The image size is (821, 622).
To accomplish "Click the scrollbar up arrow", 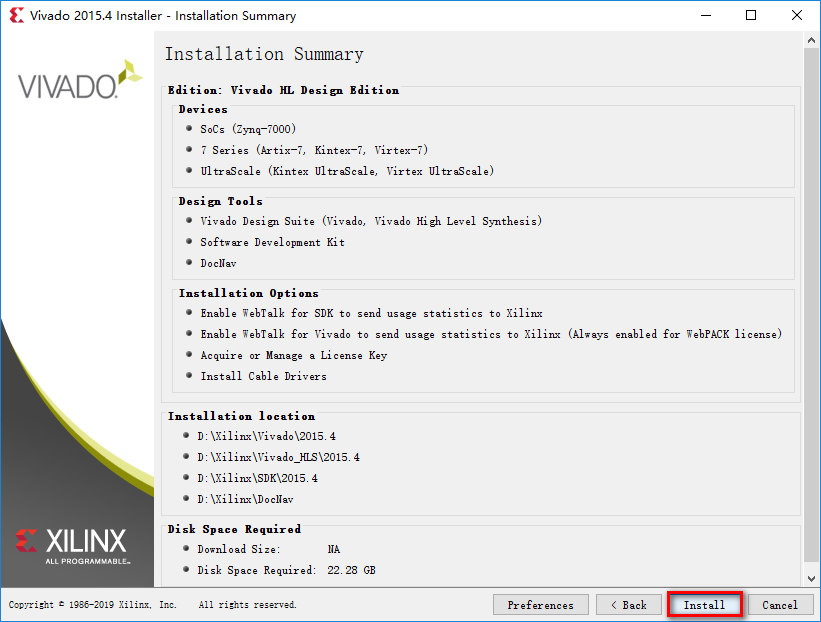I will coord(811,40).
